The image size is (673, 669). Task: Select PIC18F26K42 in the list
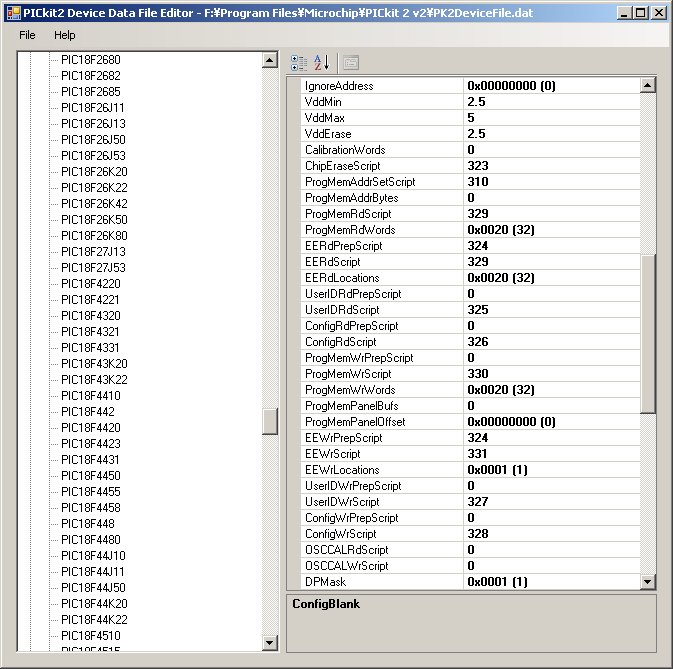[94, 203]
